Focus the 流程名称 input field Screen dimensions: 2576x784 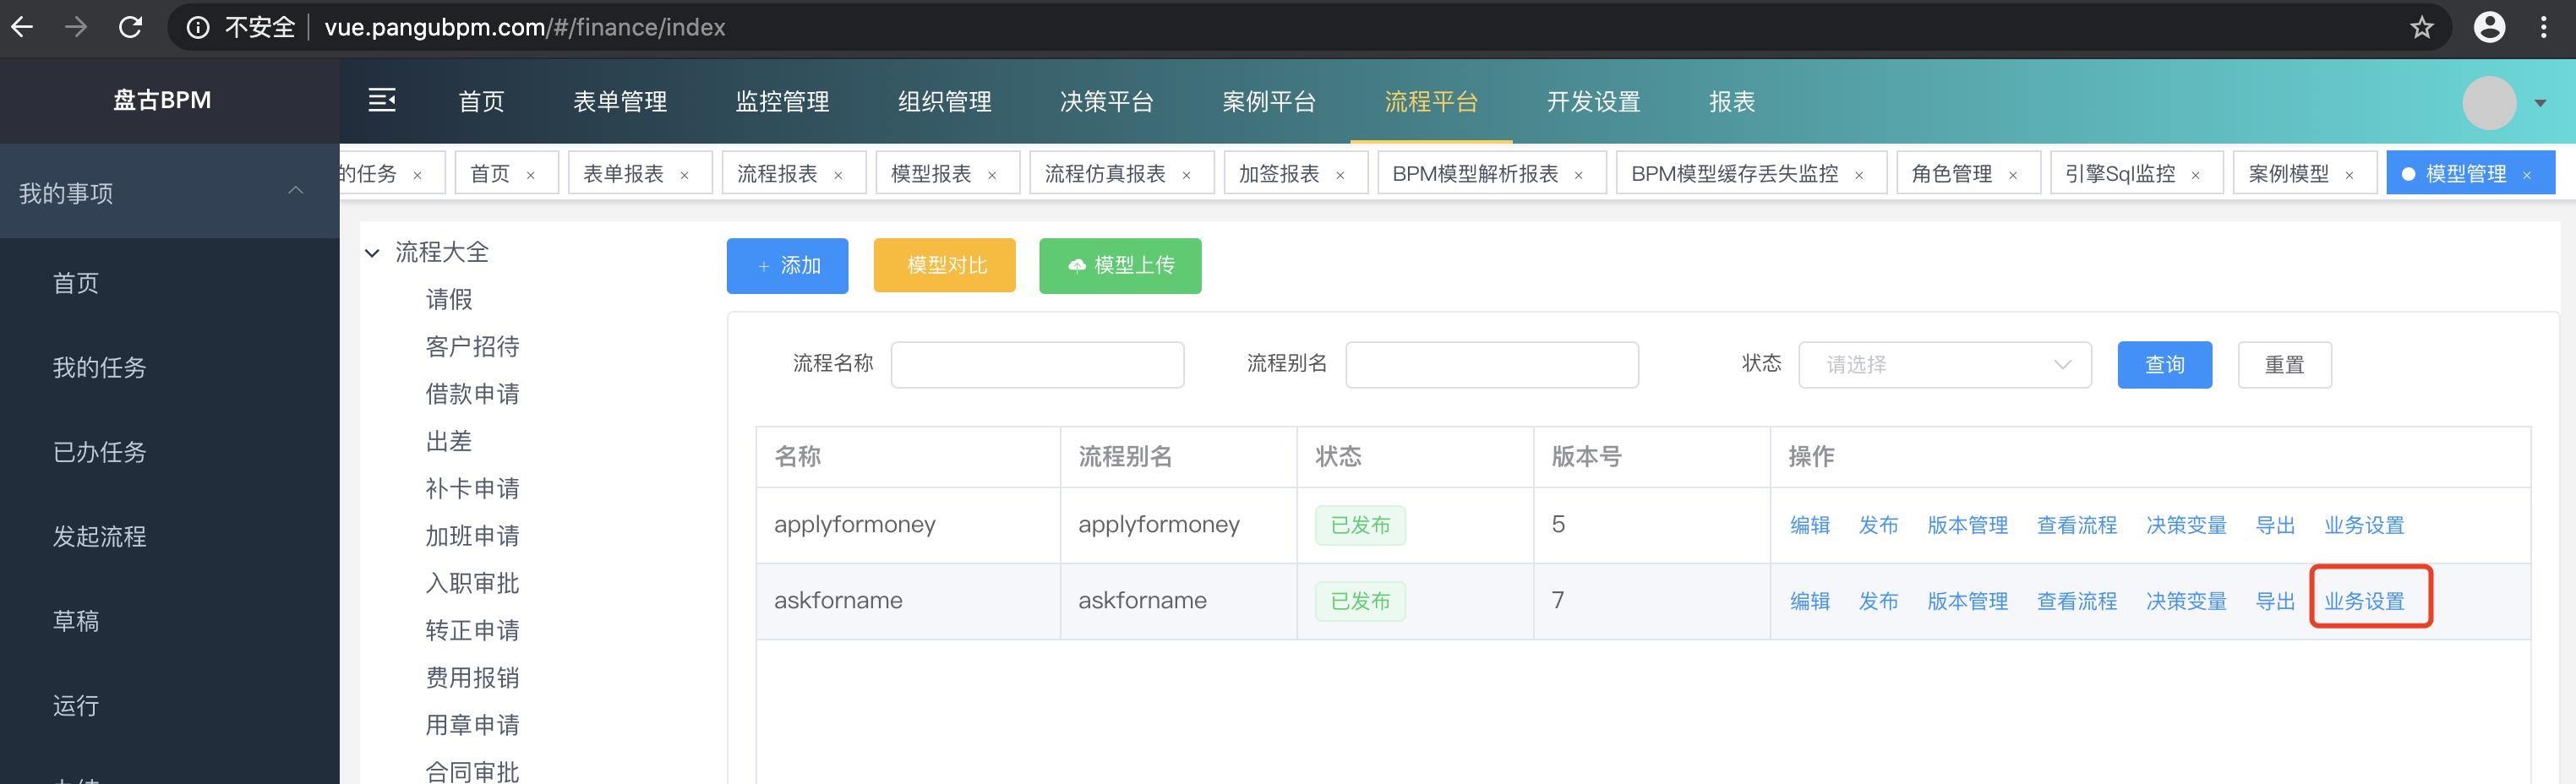[1037, 365]
